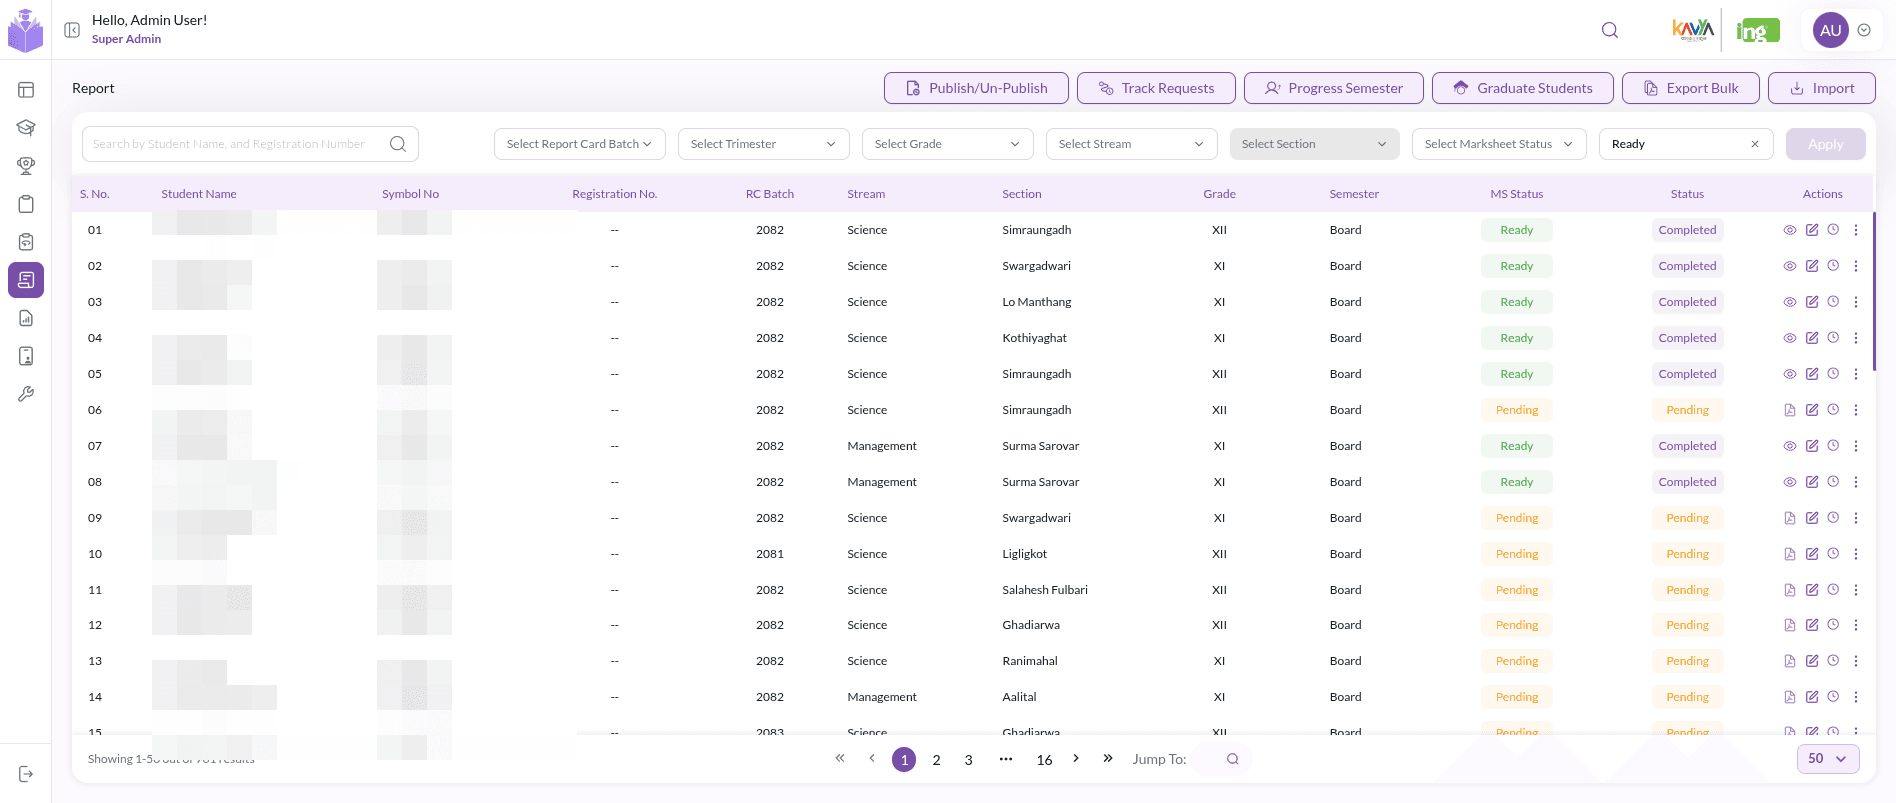Image resolution: width=1896 pixels, height=803 pixels.
Task: Expand the Select Marksheet Status dropdown
Action: coord(1499,144)
